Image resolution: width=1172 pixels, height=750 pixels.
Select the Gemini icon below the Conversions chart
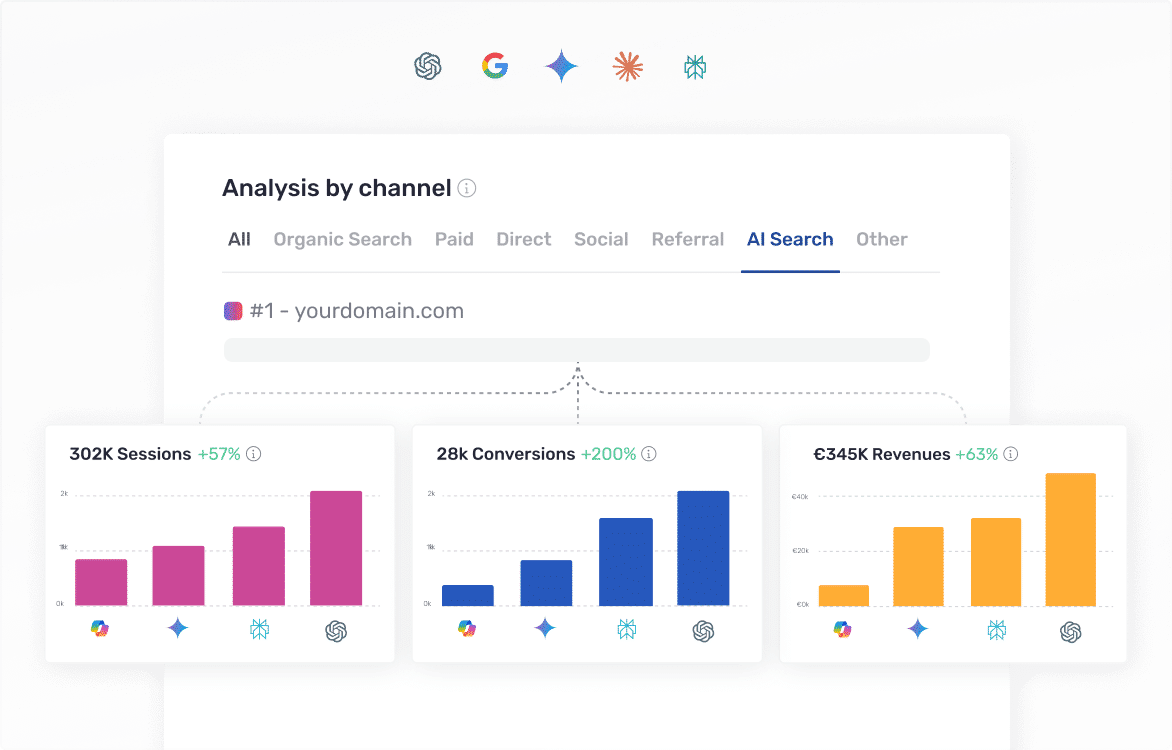(x=545, y=629)
